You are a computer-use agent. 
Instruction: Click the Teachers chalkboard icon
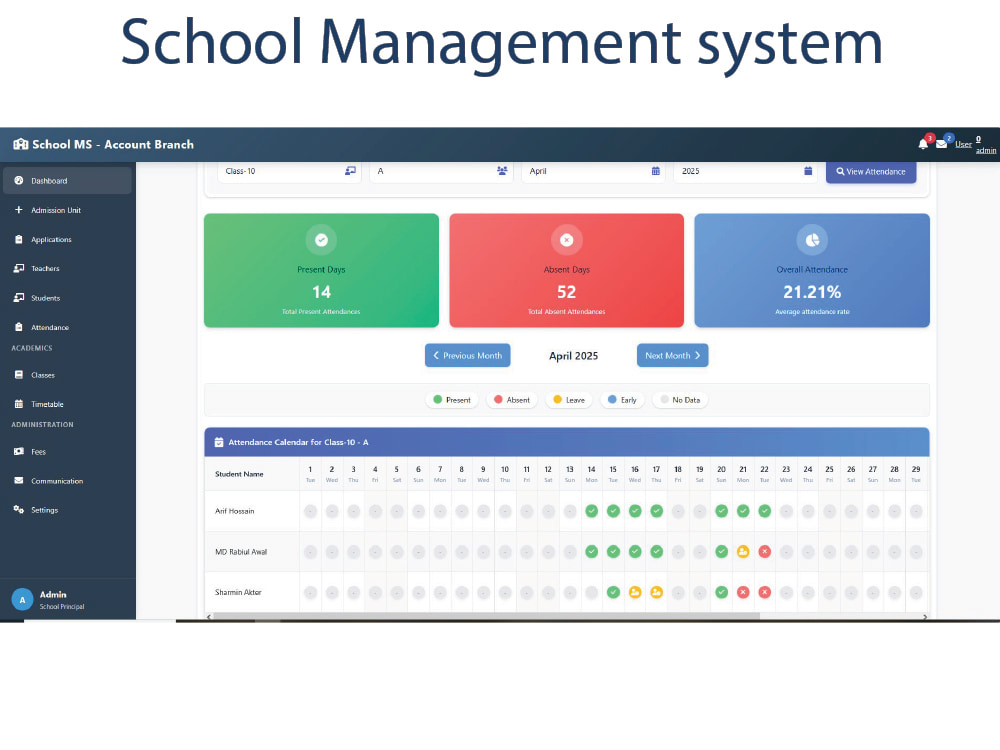click(x=18, y=268)
